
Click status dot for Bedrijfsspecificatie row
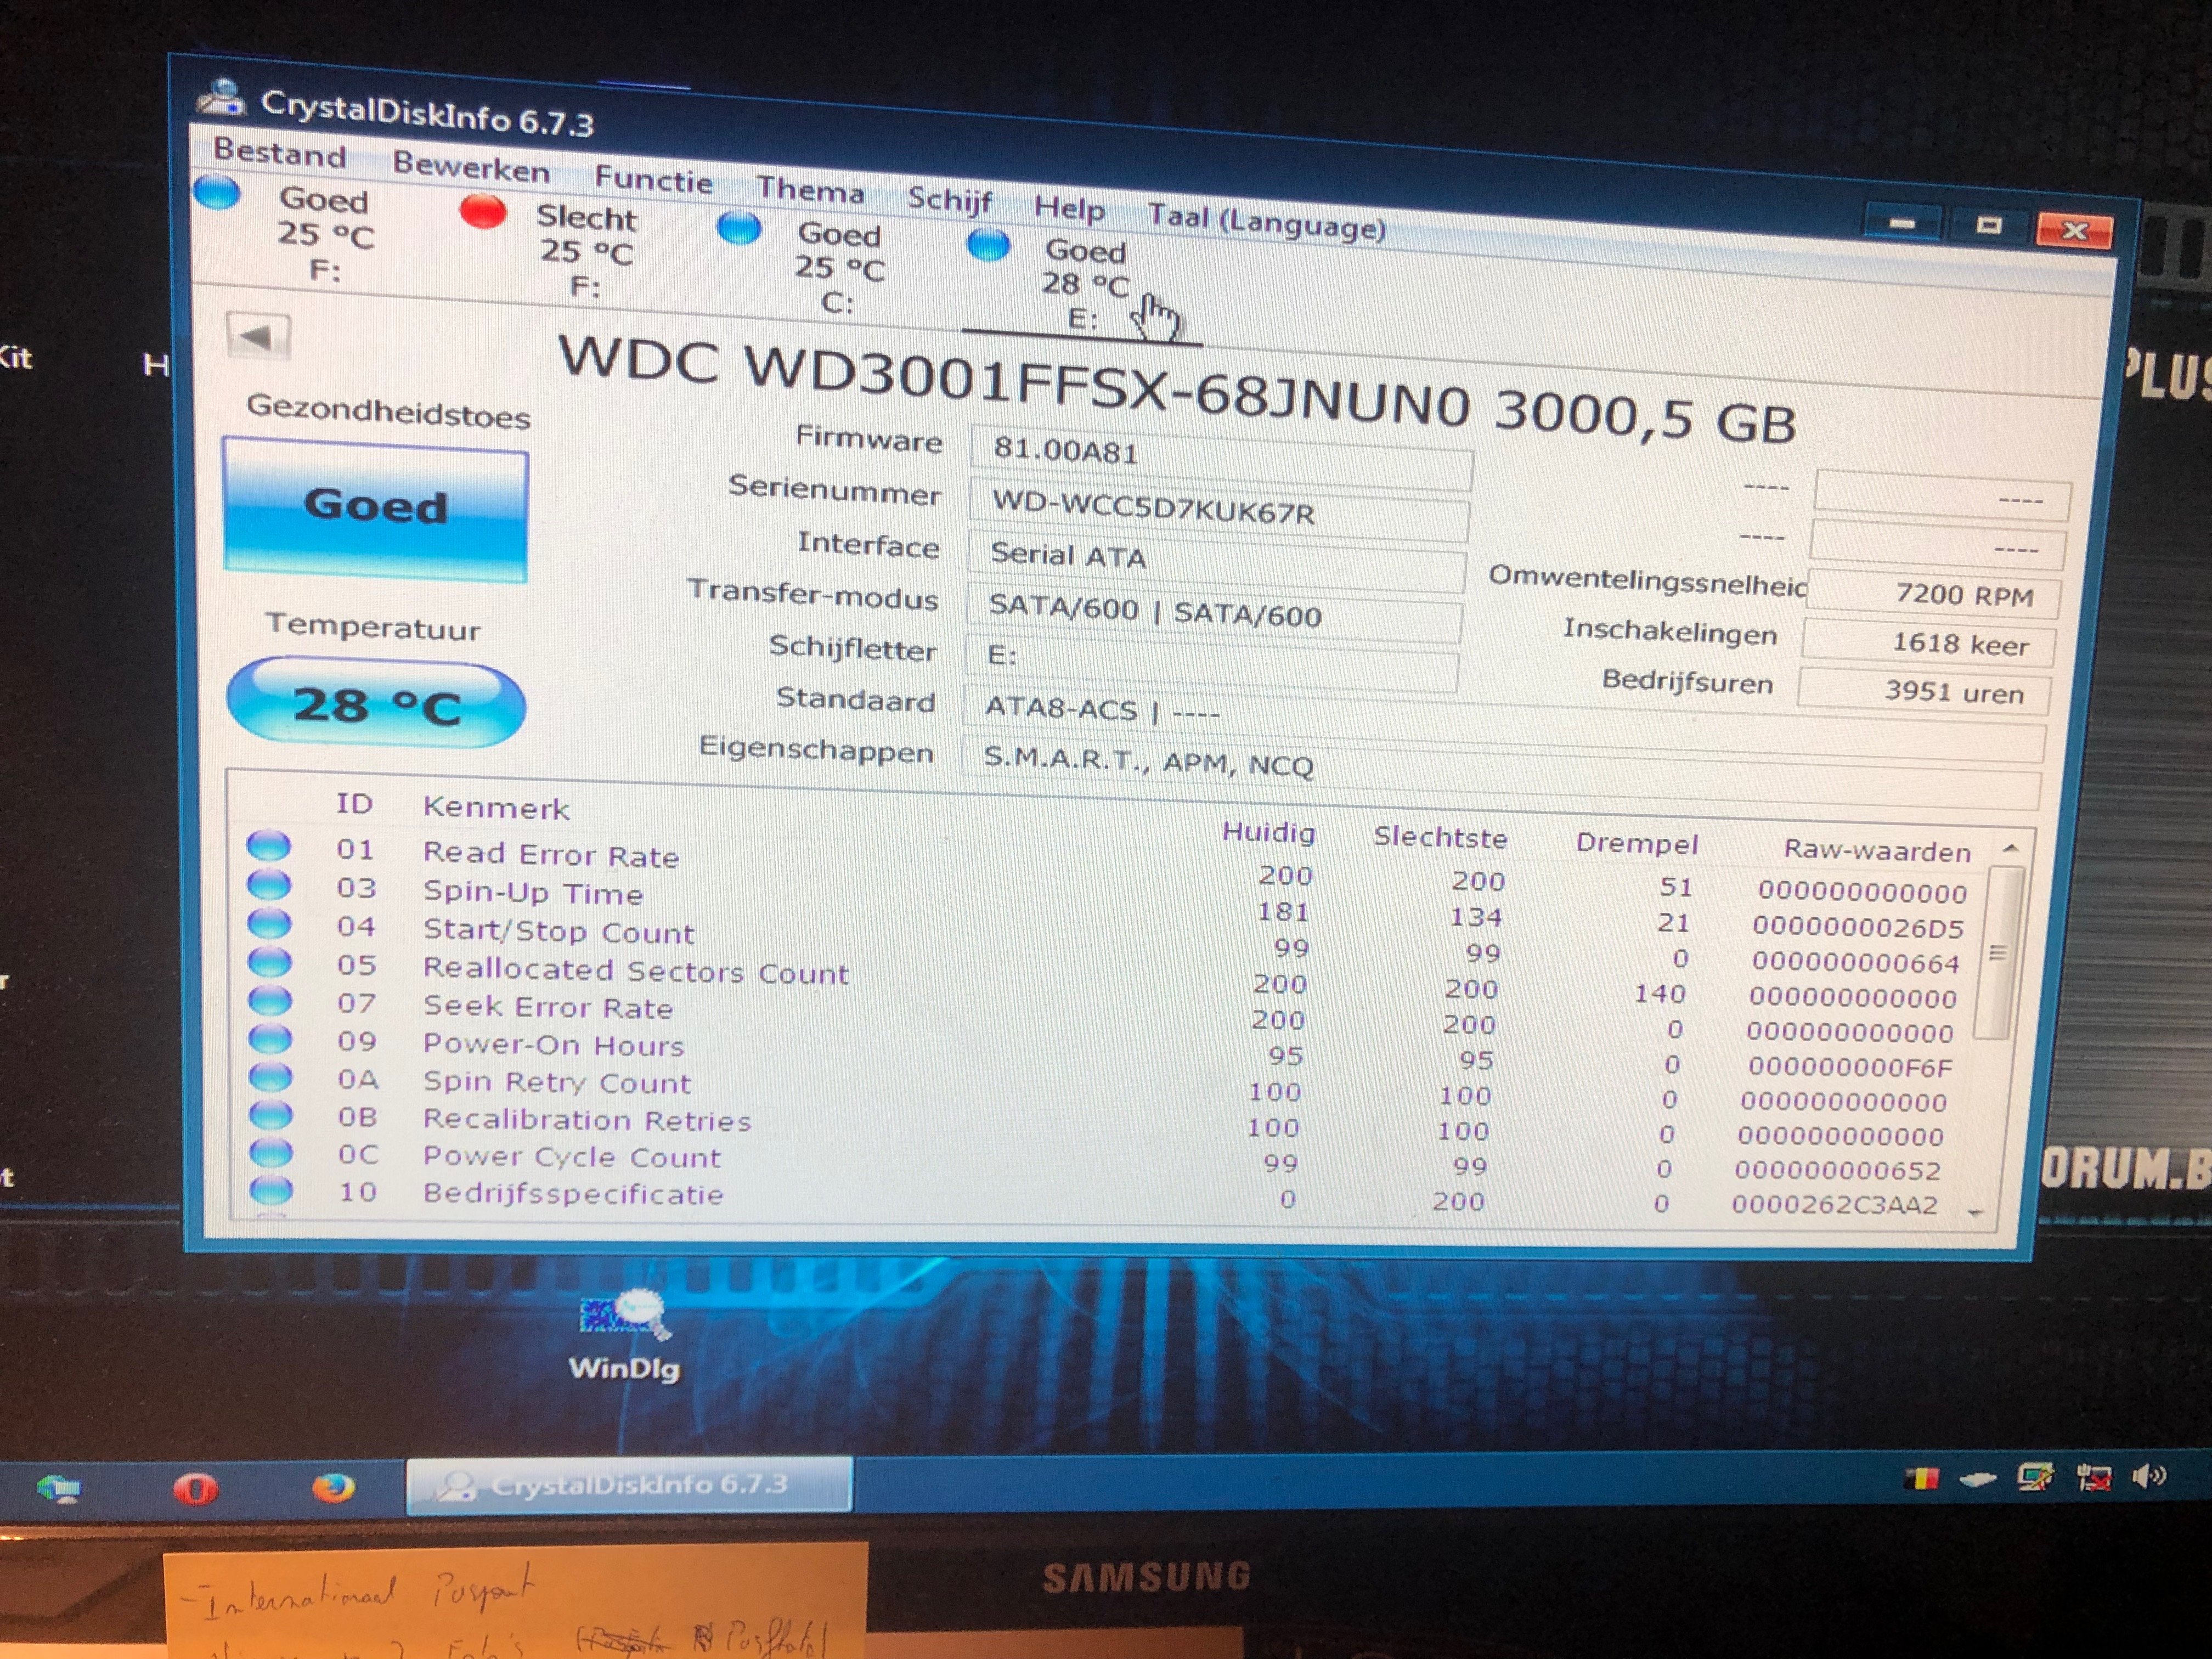tap(271, 1190)
